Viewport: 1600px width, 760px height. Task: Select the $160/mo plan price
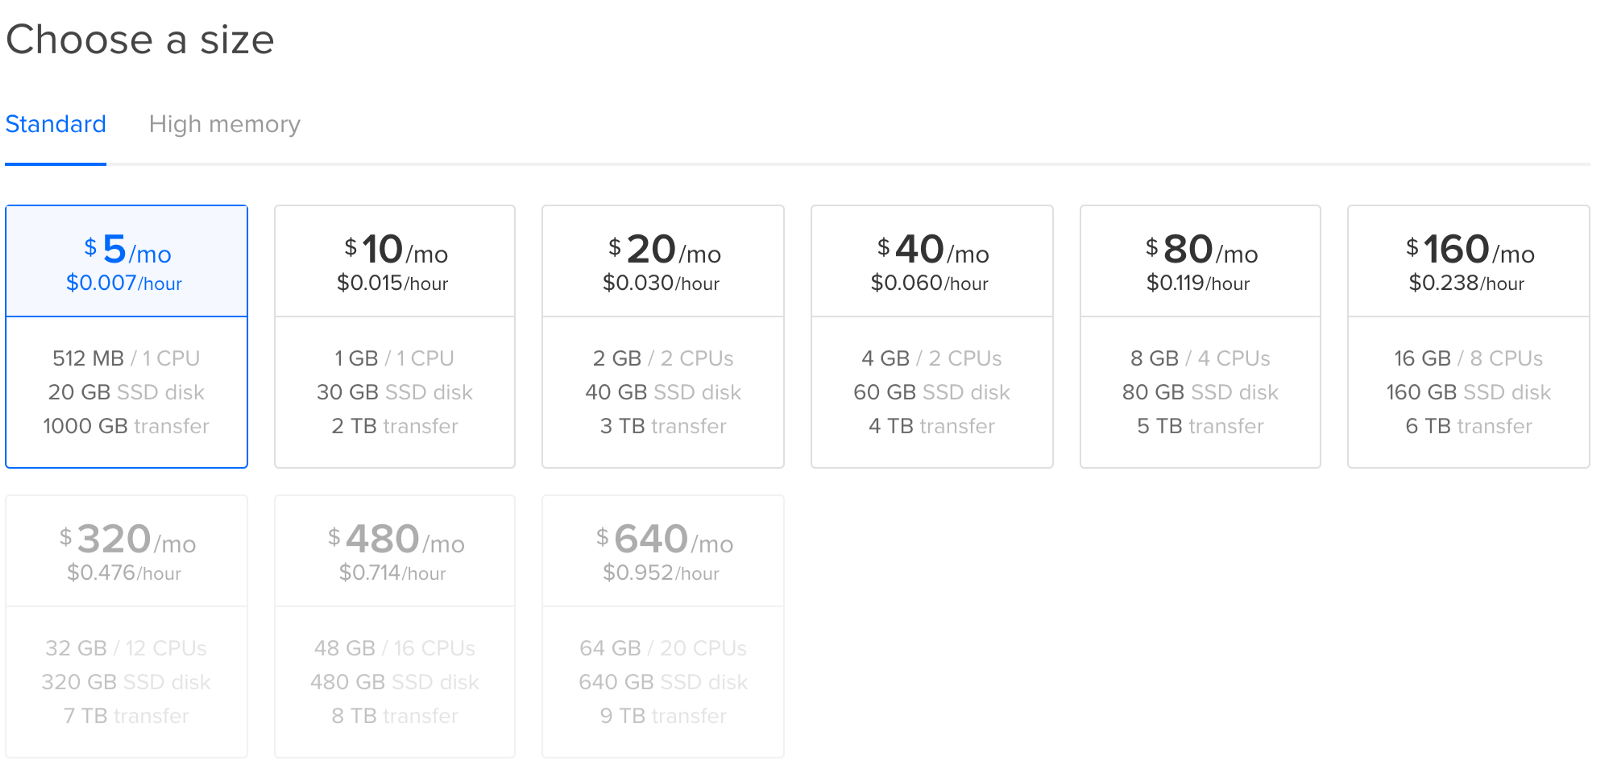coord(1469,250)
